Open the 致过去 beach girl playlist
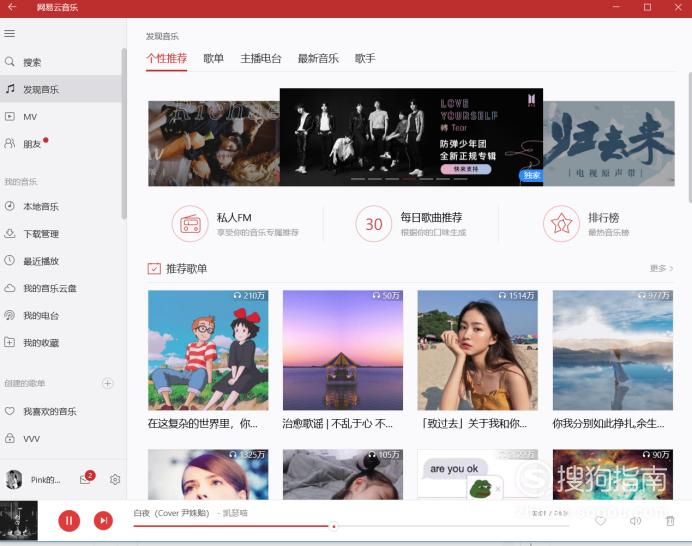692x546 pixels. 478,350
